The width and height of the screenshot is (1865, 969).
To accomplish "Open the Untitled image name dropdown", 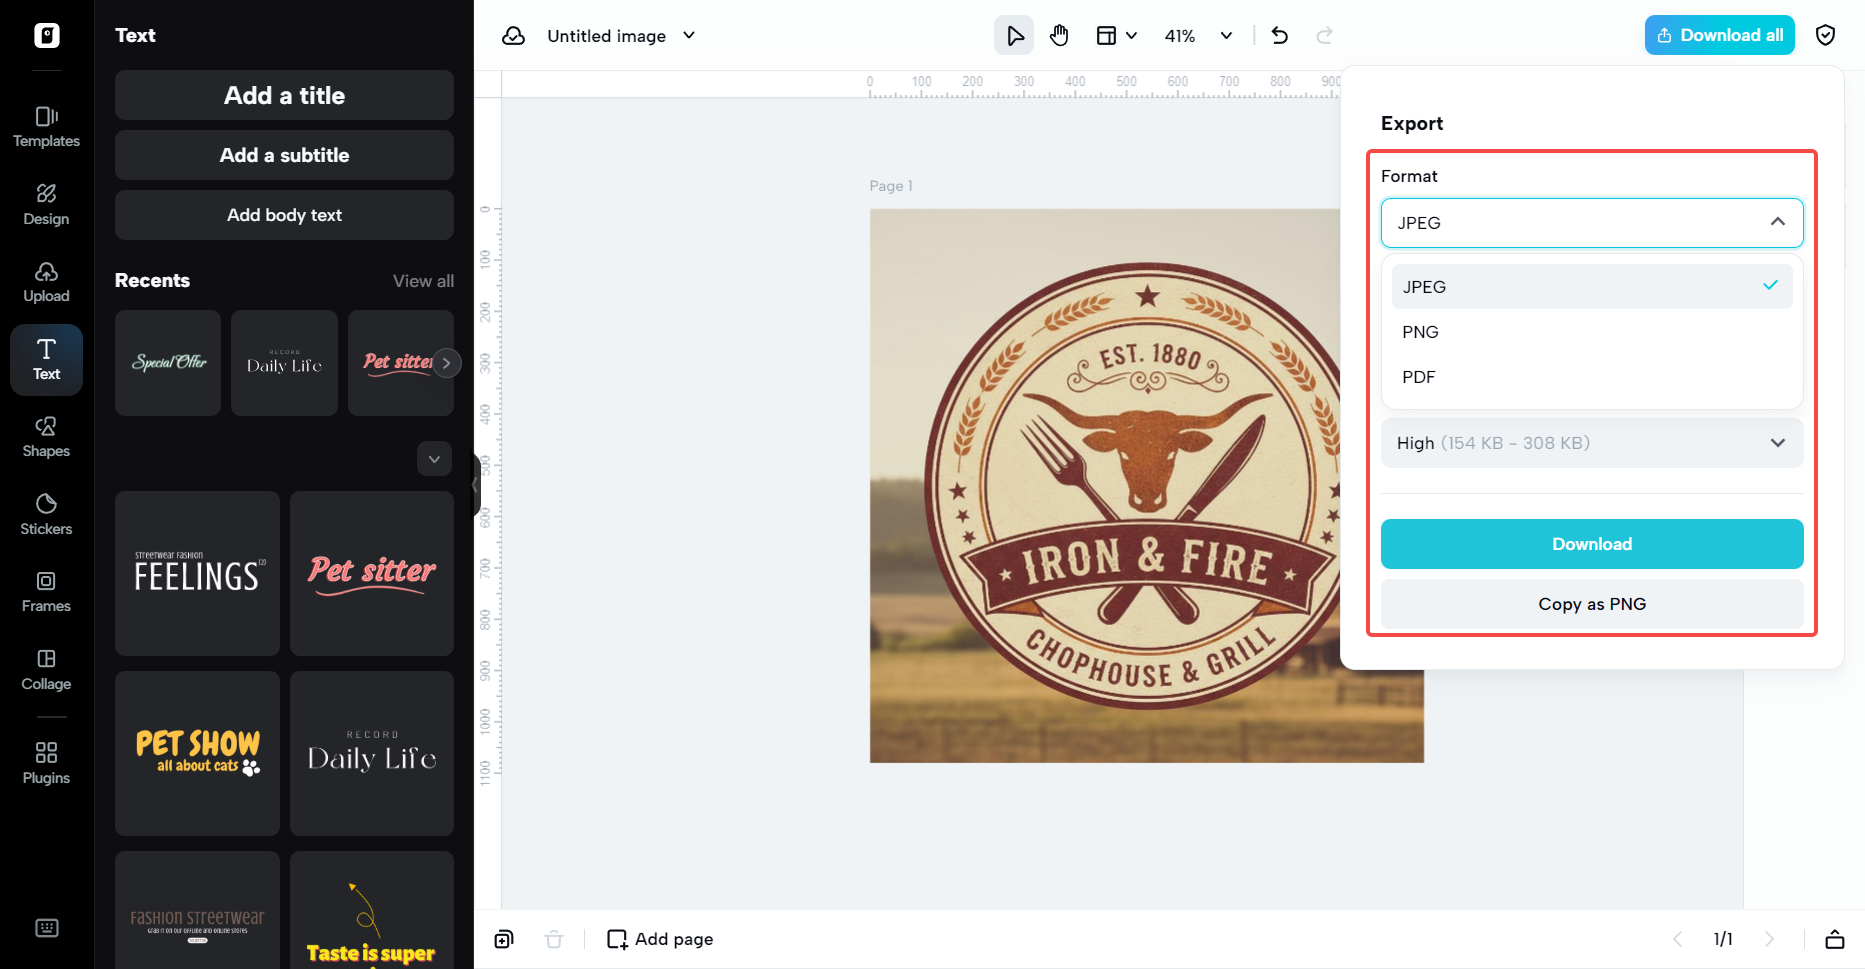I will [621, 36].
